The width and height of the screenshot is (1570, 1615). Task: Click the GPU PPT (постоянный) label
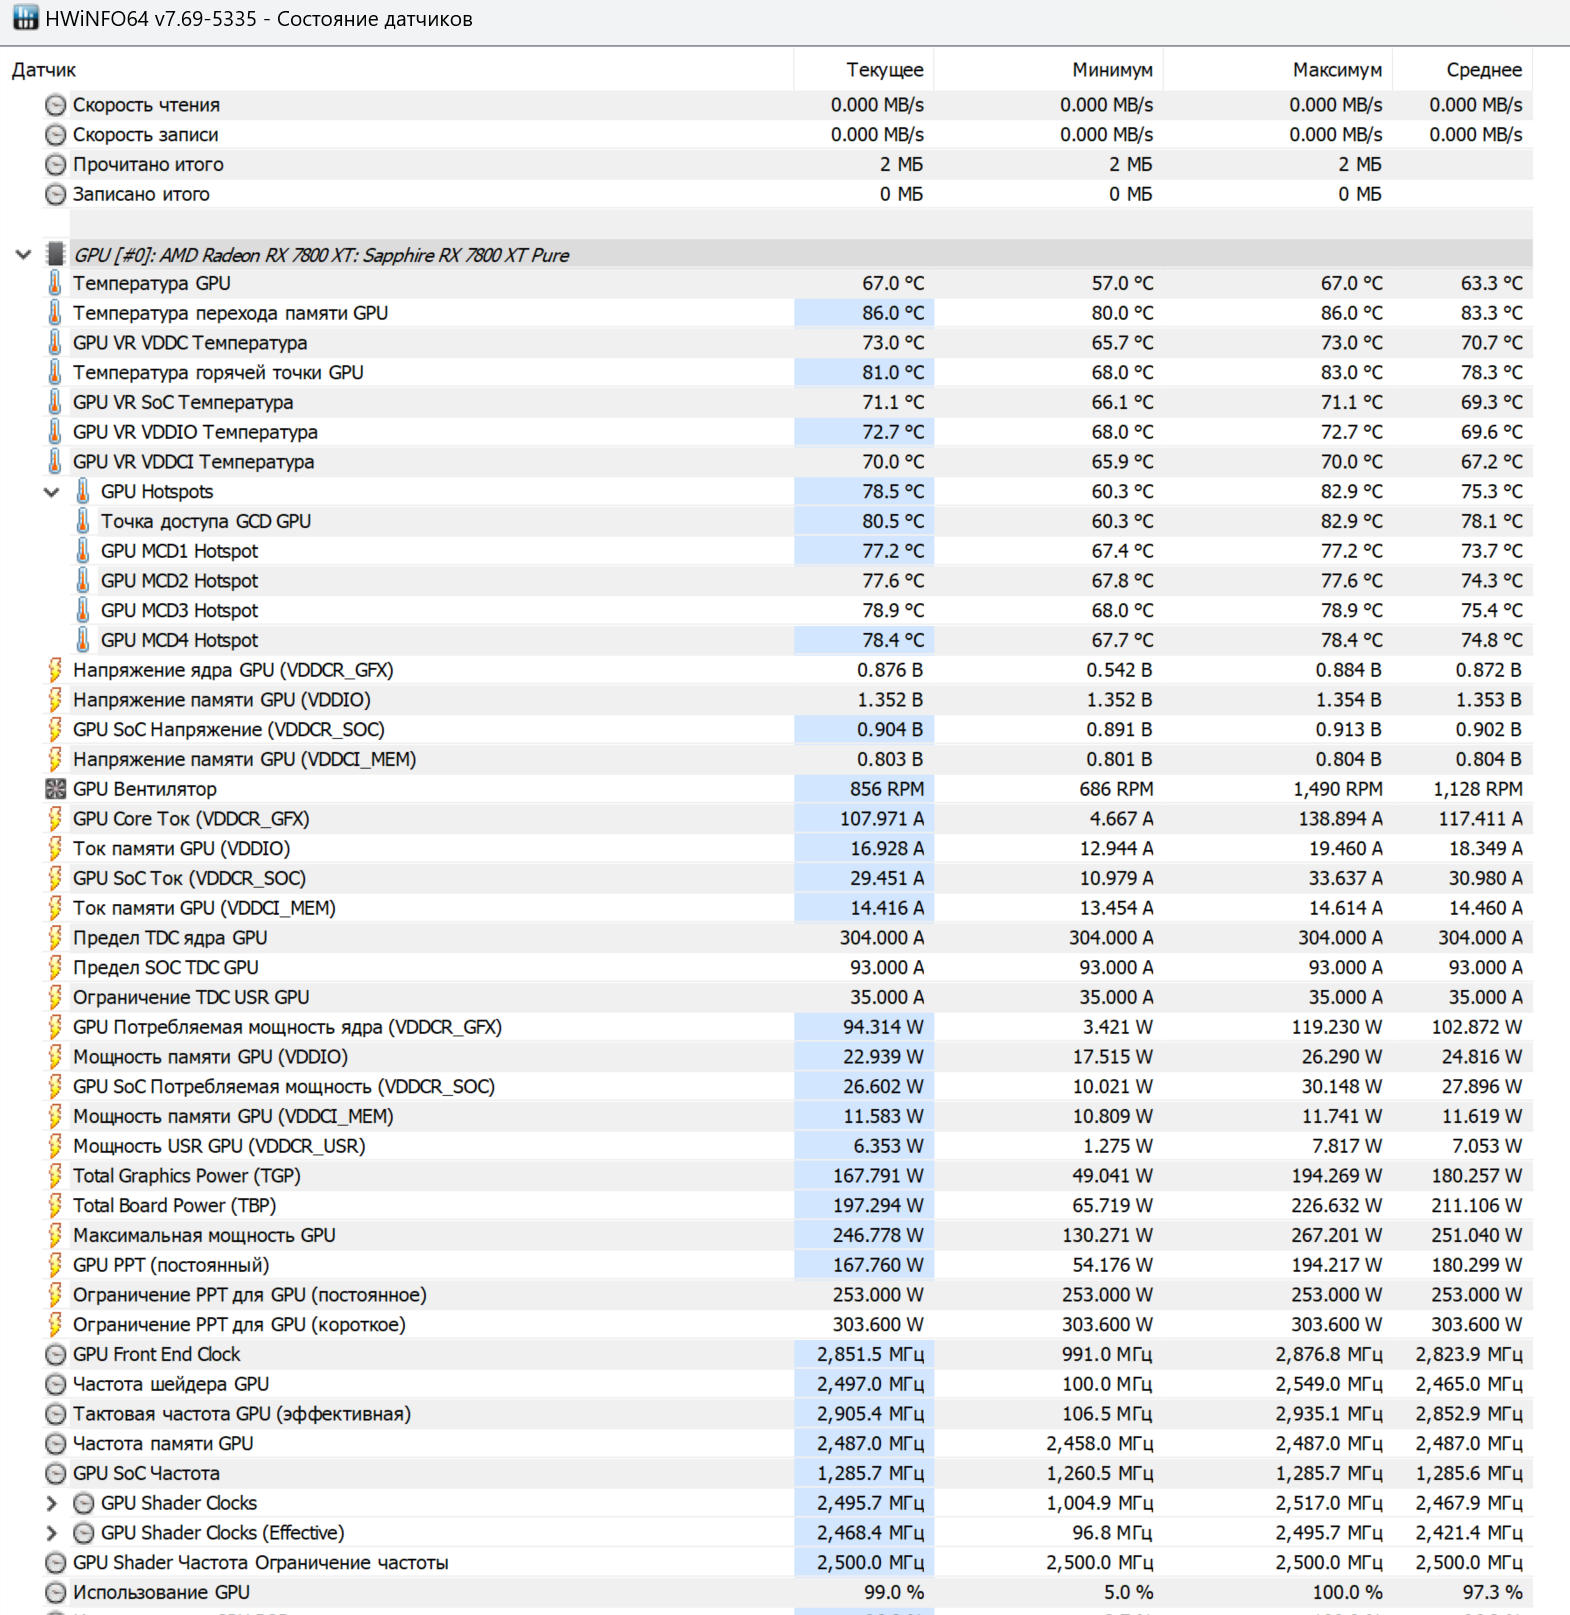(x=171, y=1266)
